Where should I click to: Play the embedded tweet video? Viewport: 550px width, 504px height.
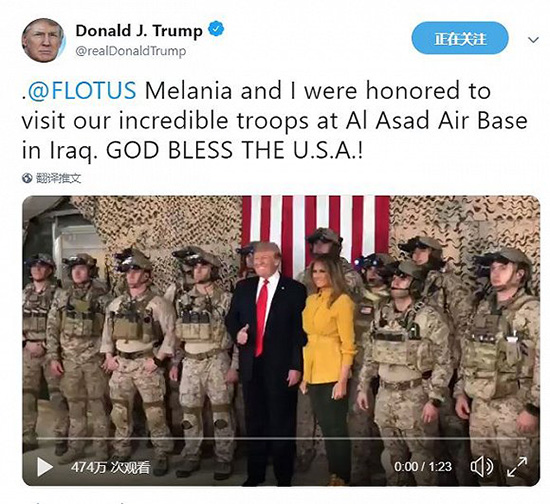45,467
